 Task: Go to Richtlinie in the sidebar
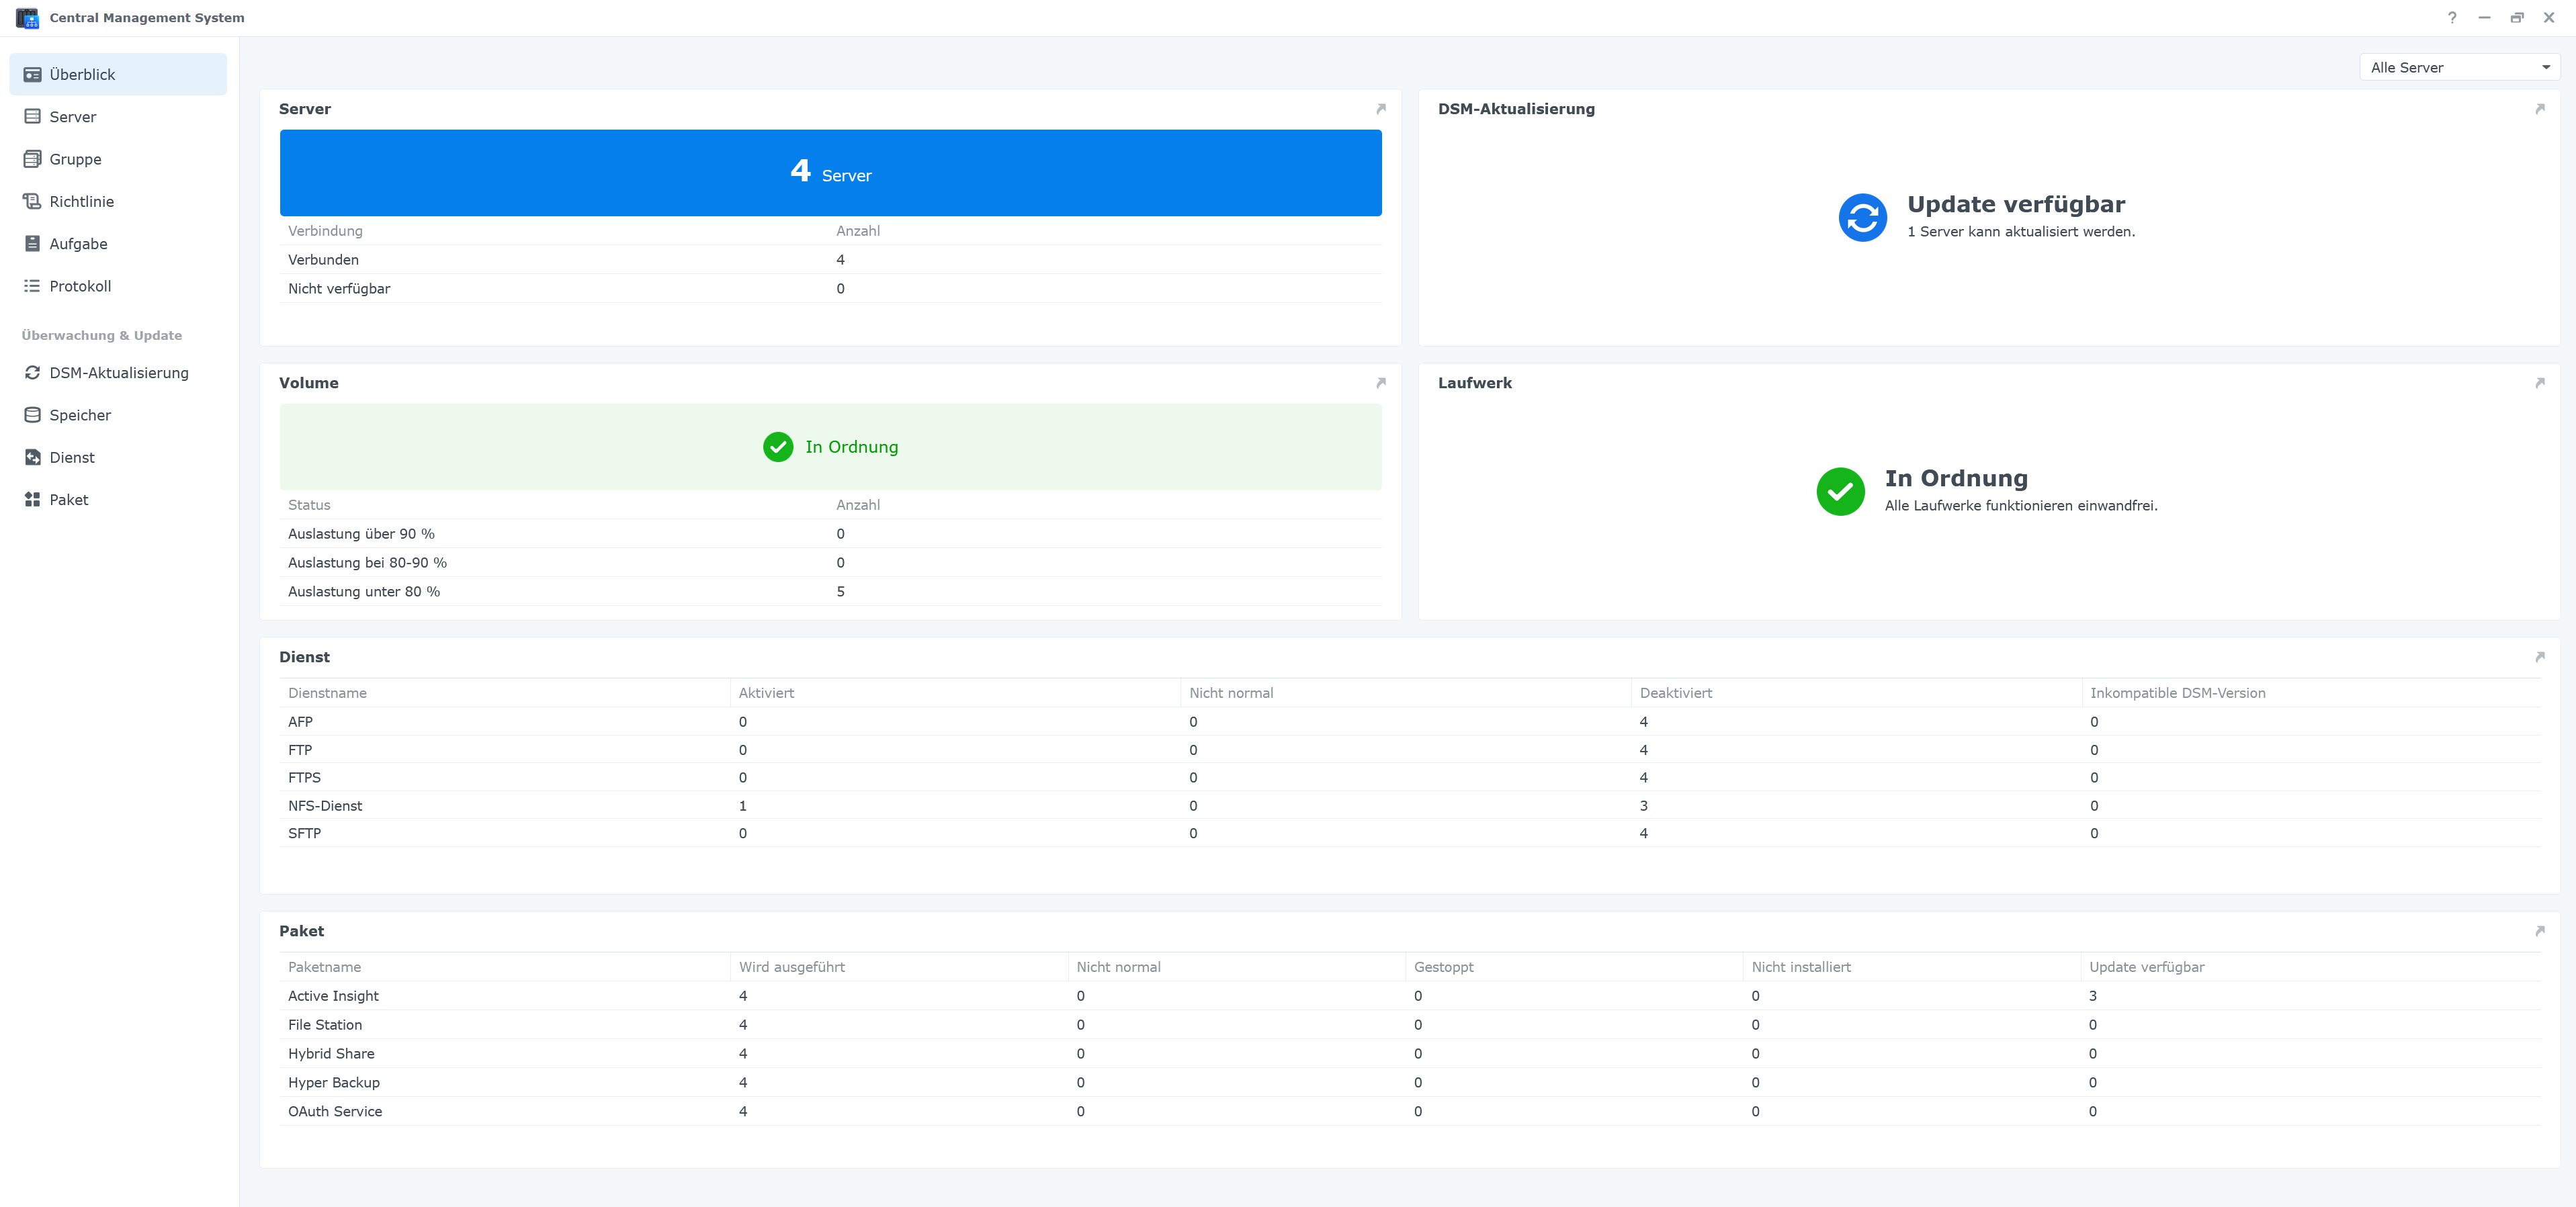(82, 201)
